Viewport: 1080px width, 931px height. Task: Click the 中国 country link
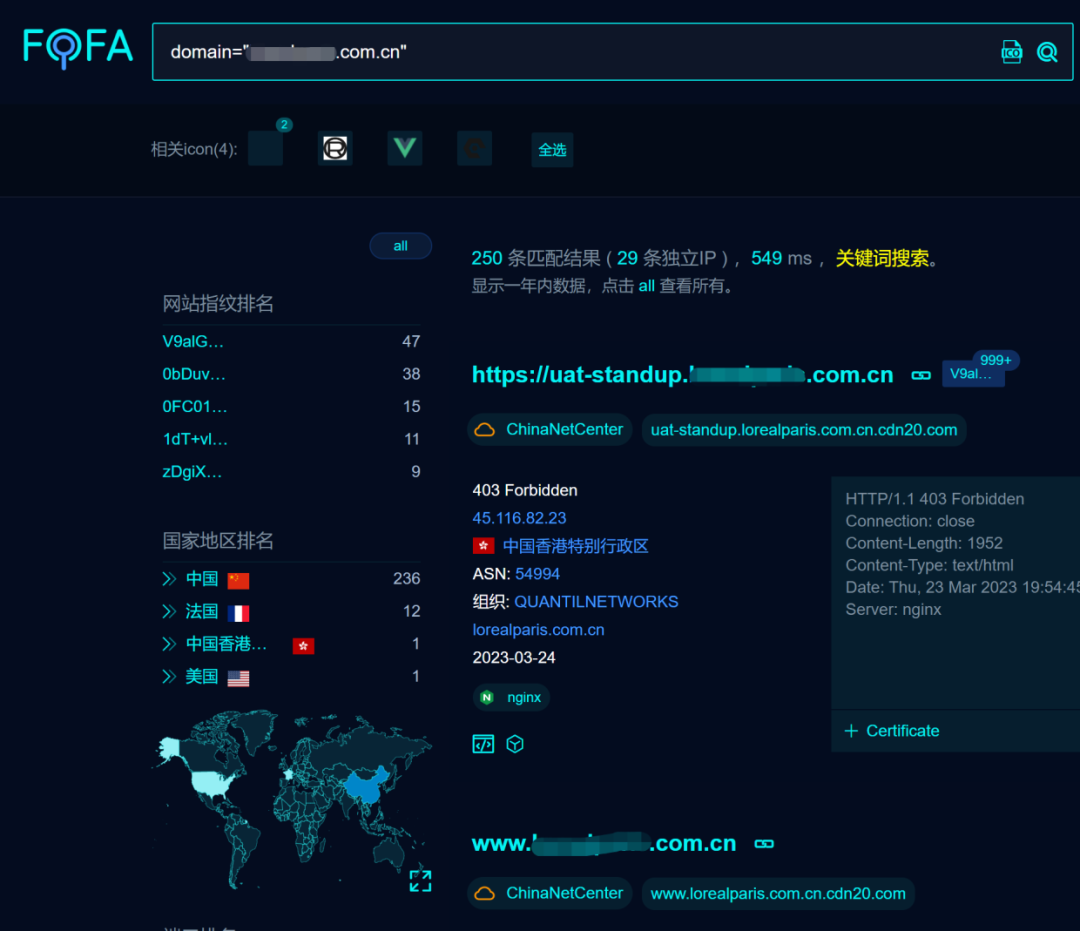tap(202, 579)
